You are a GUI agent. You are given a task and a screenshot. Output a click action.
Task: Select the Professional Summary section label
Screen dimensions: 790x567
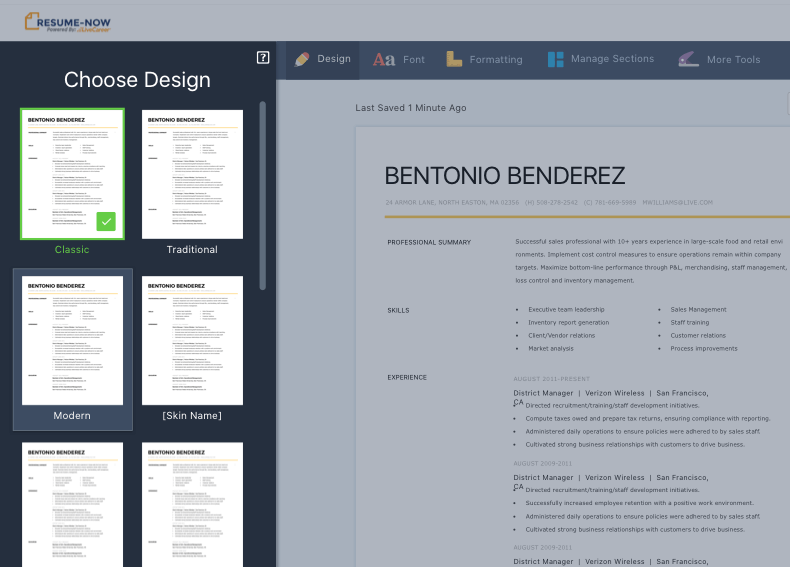(x=429, y=242)
